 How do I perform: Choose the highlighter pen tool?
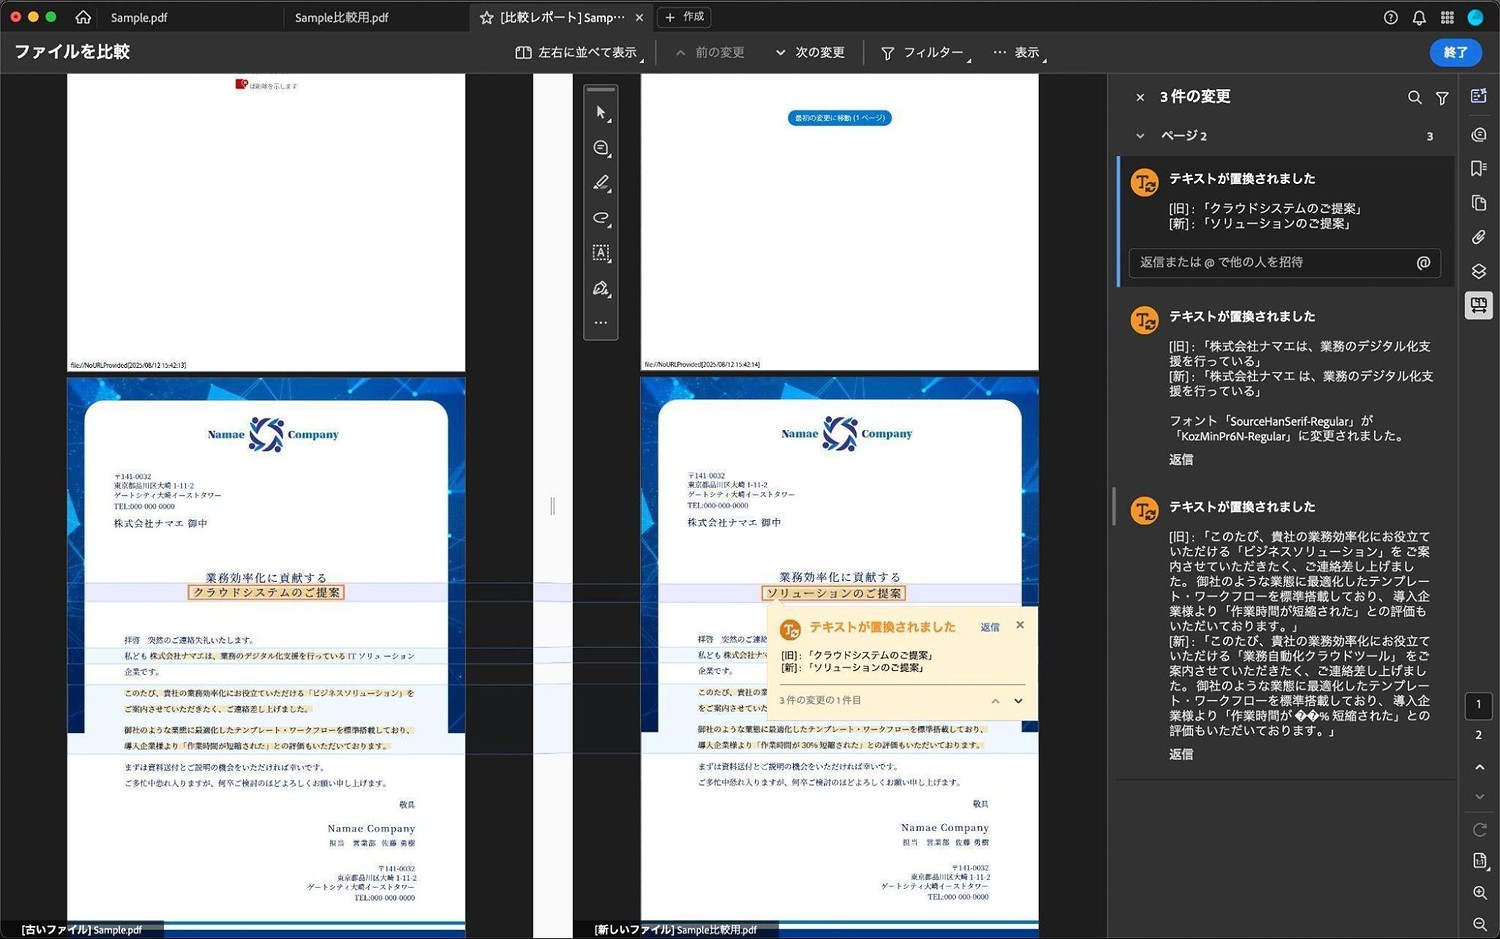[601, 183]
